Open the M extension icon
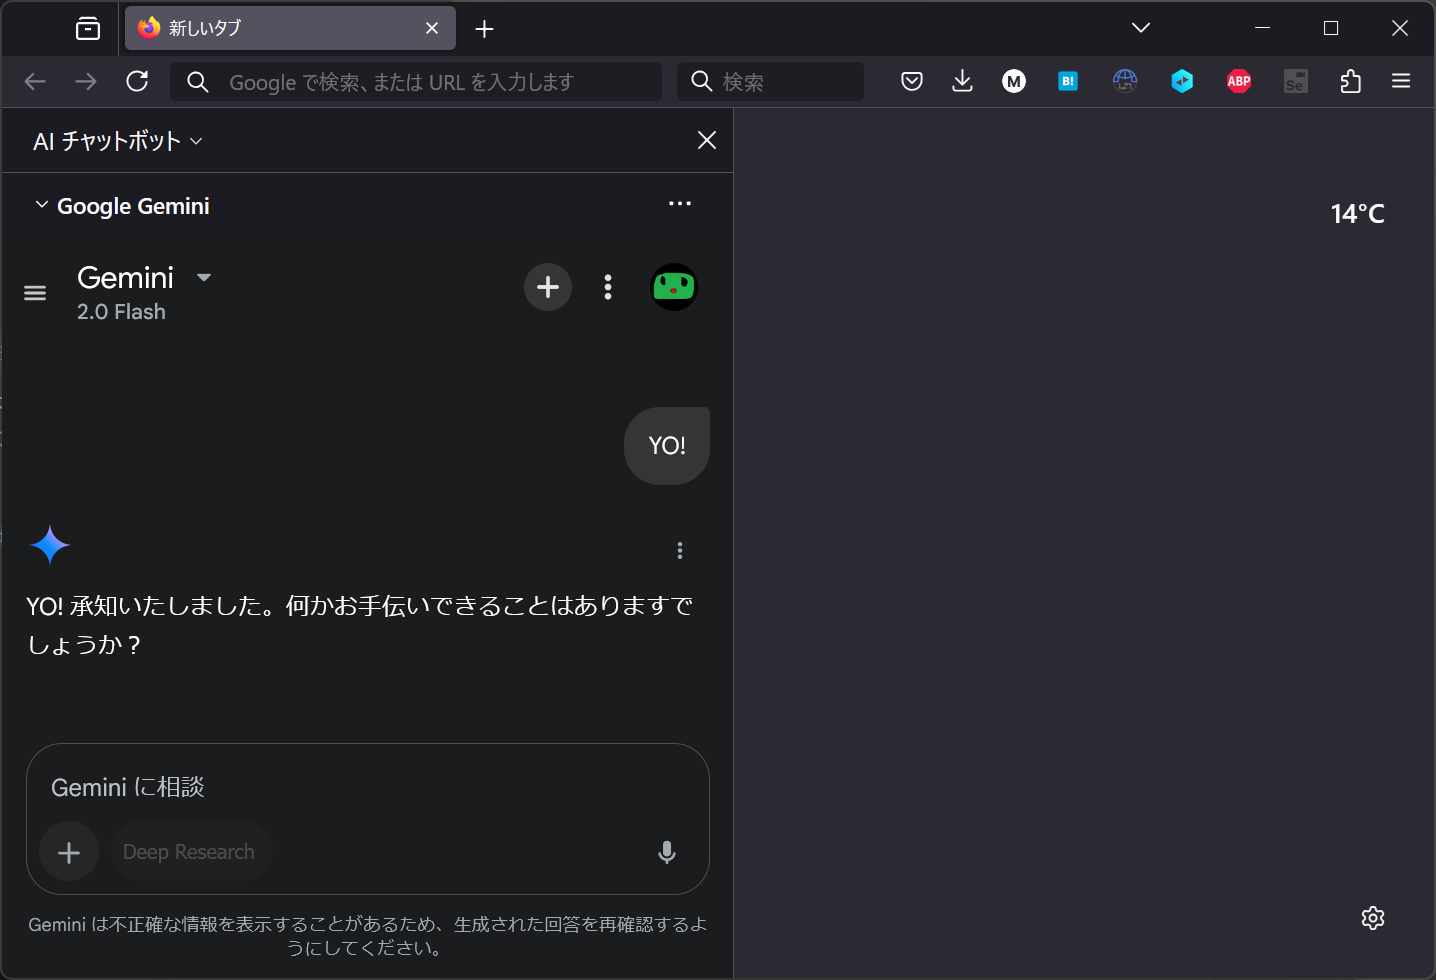1436x980 pixels. coord(1014,82)
